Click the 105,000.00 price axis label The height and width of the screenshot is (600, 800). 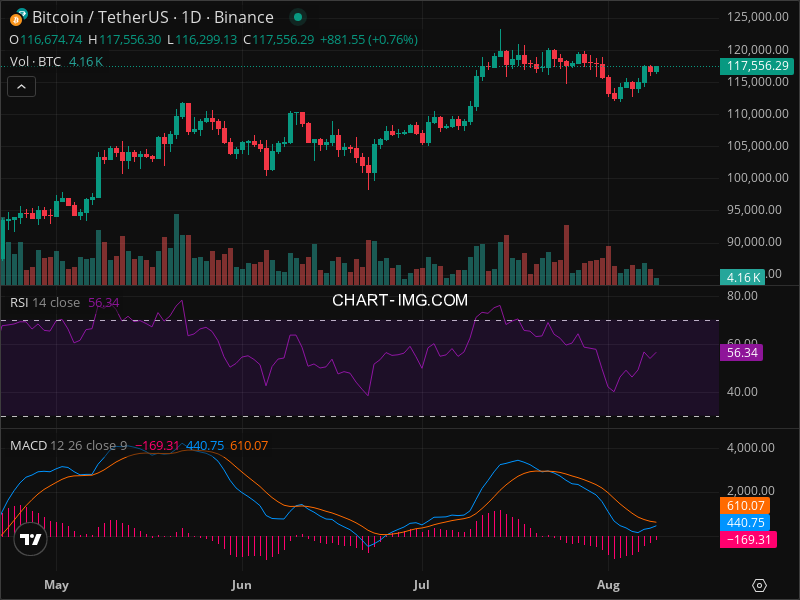click(x=758, y=146)
